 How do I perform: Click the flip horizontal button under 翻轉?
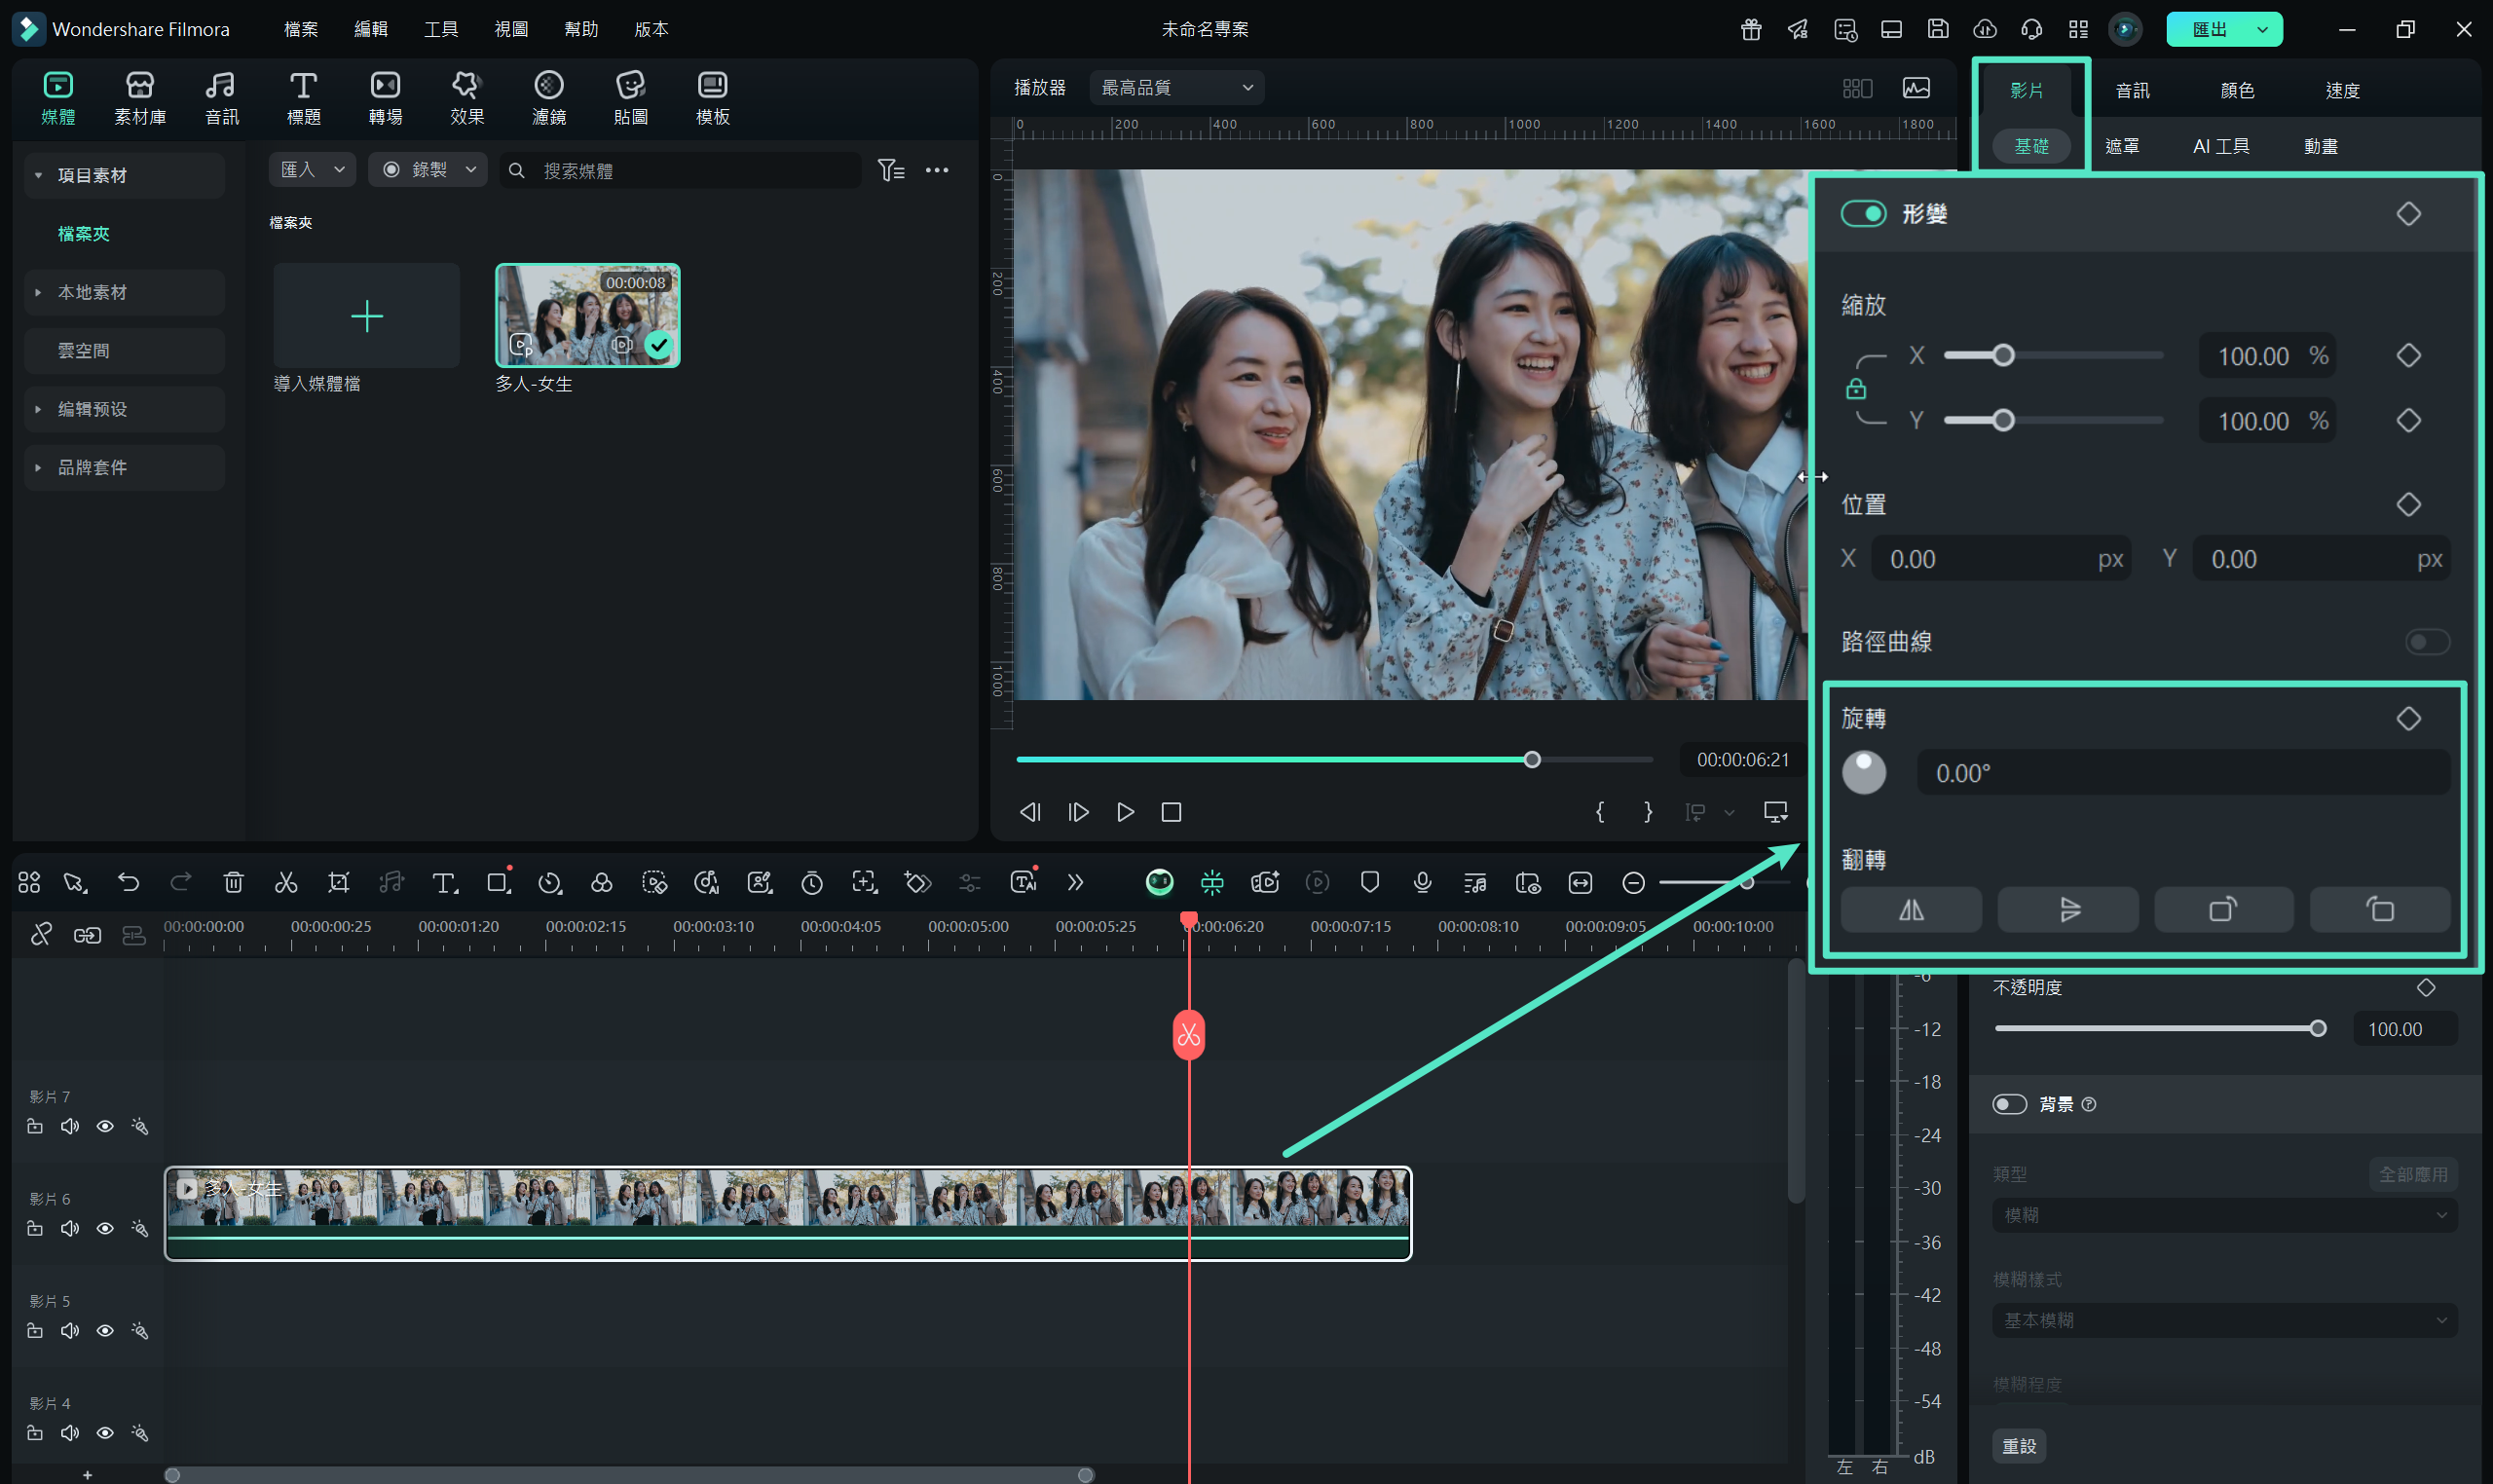click(1911, 910)
